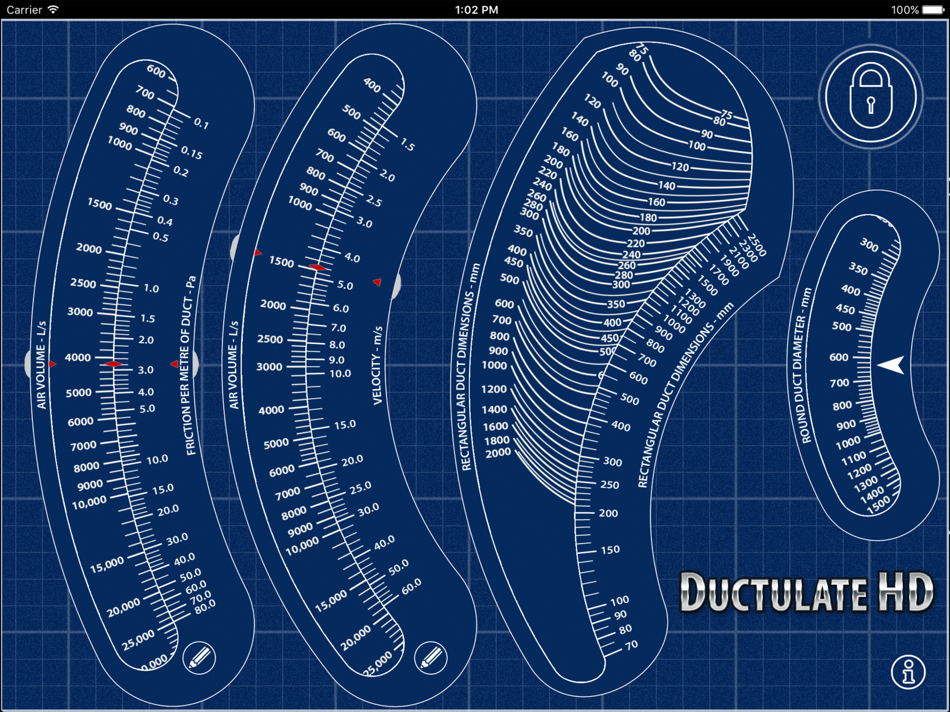950x712 pixels.
Task: Click the red triangle marker near 4000 L/s
Action: click(52, 364)
